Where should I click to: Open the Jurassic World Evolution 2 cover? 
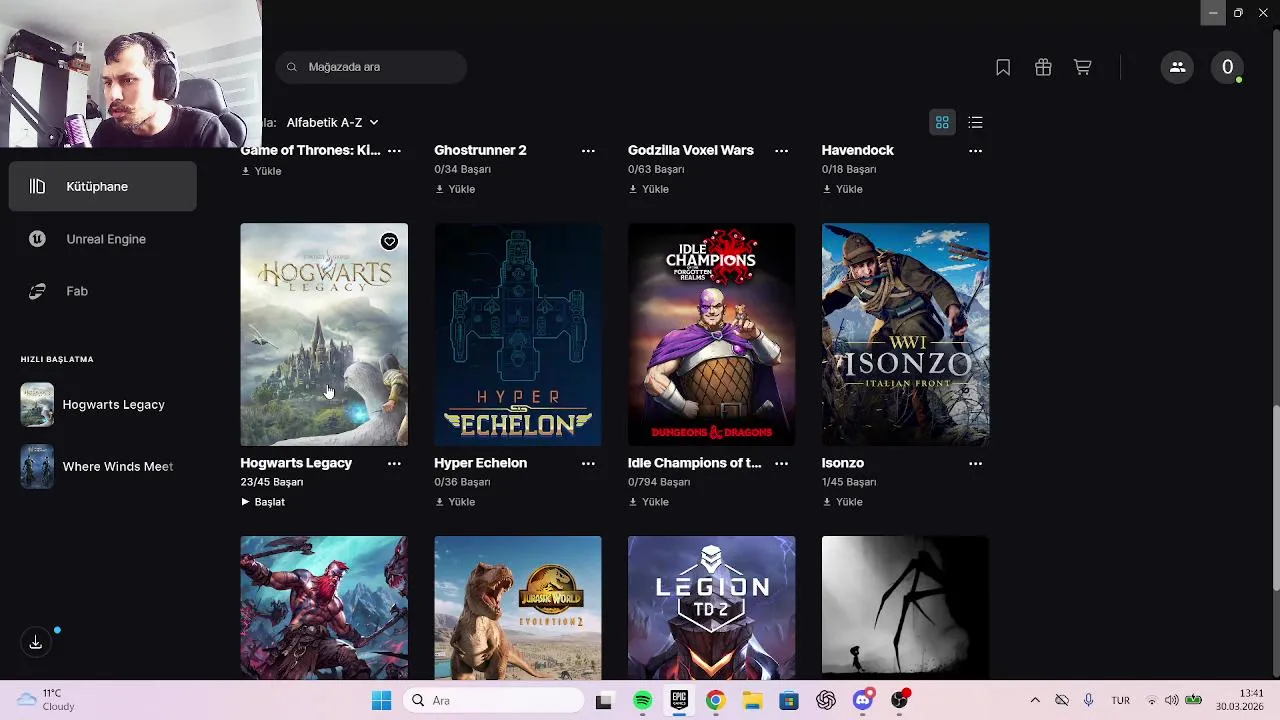pos(518,608)
